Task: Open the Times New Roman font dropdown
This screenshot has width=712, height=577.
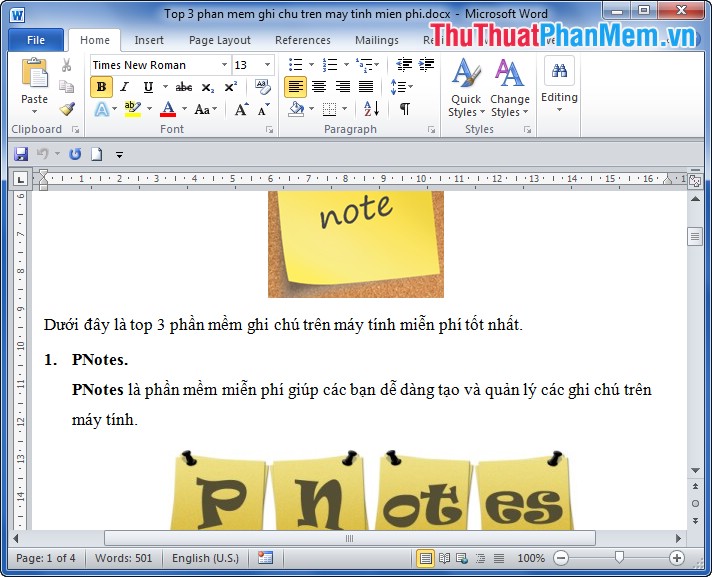Action: (224, 64)
